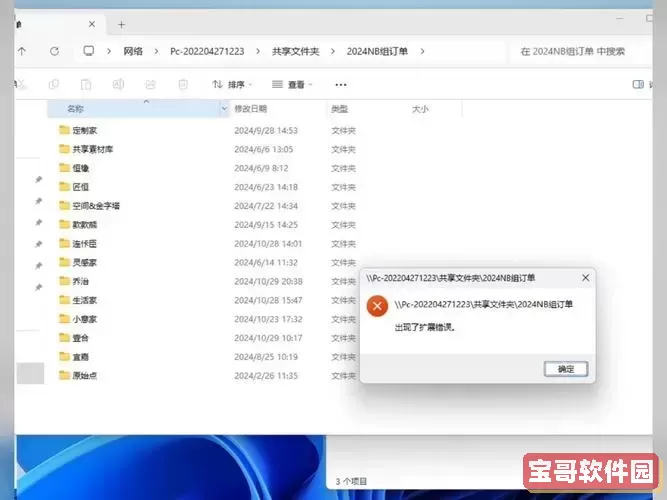Viewport: 667px width, 500px height.
Task: Click the Delete trash toolbar icon
Action: (x=183, y=84)
